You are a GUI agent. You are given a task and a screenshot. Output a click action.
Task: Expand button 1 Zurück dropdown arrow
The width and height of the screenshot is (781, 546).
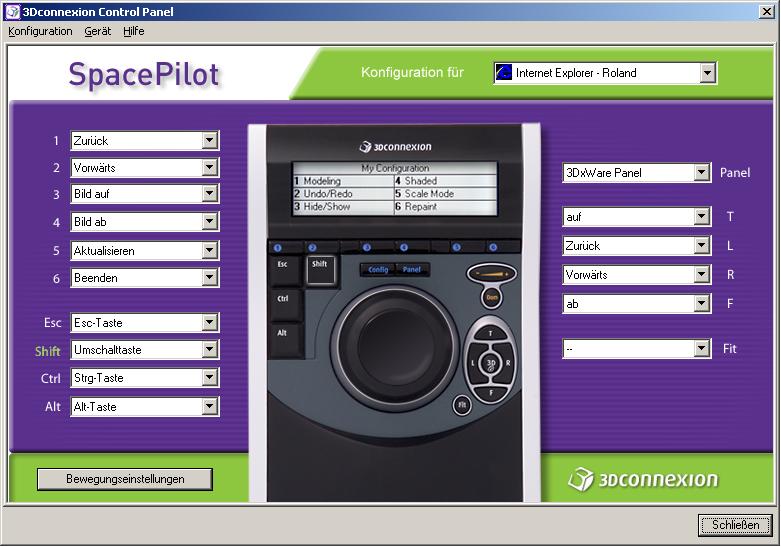coord(210,140)
